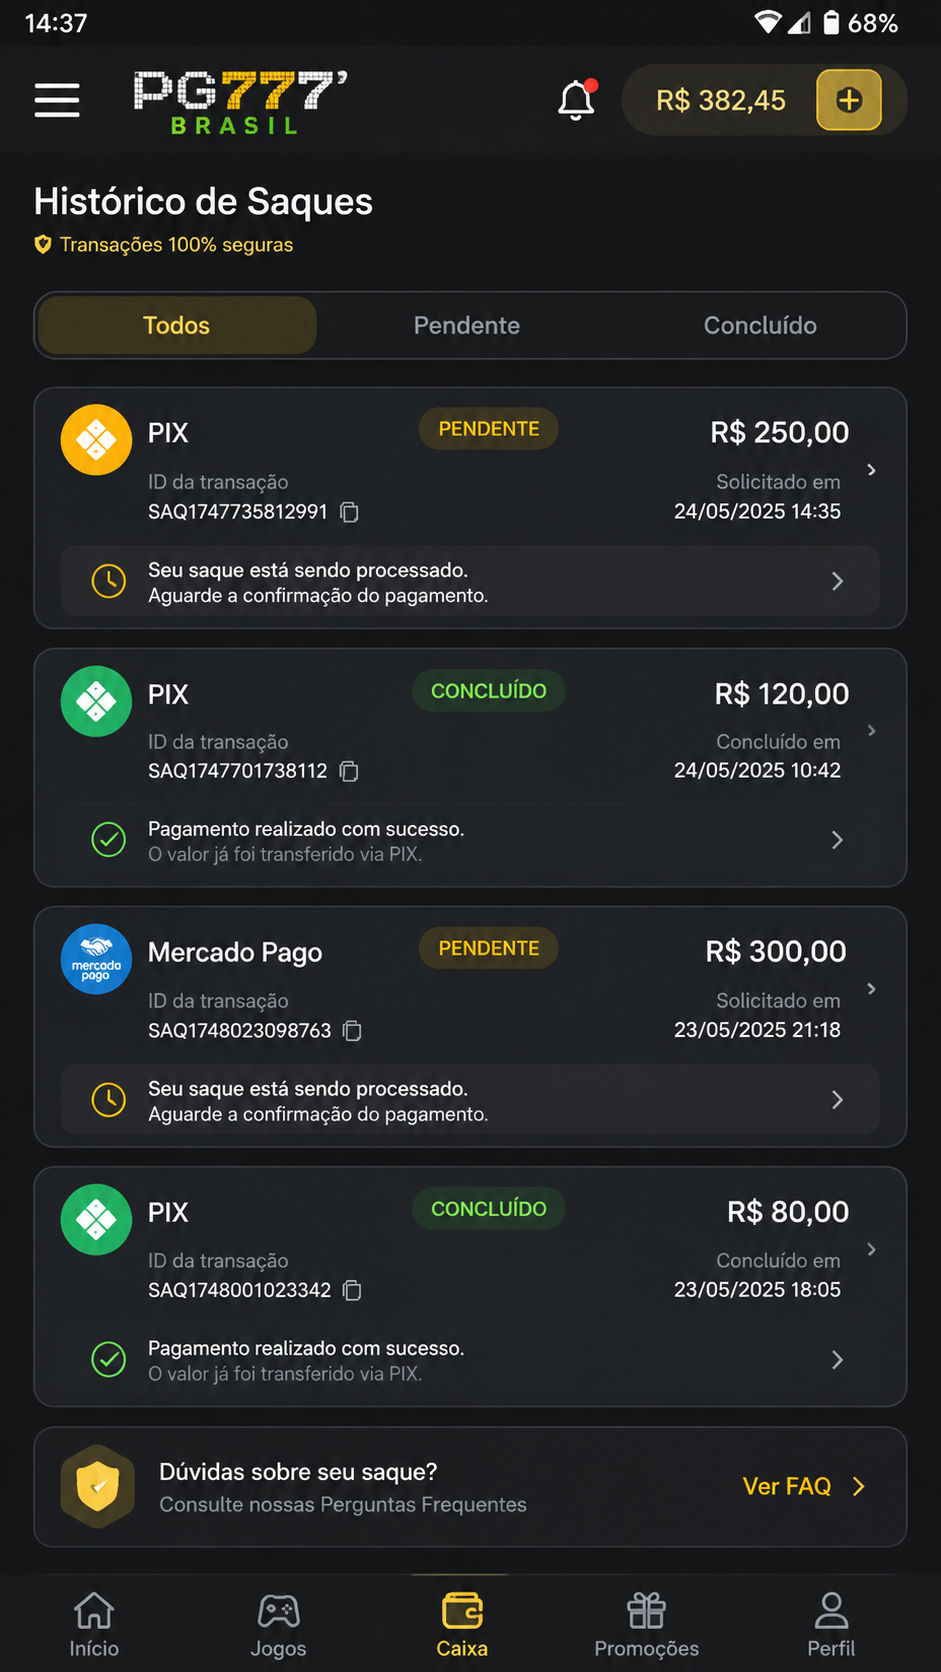941x1672 pixels.
Task: Expand R$ 300,00 Mercado Pago processing message
Action: click(470, 1100)
